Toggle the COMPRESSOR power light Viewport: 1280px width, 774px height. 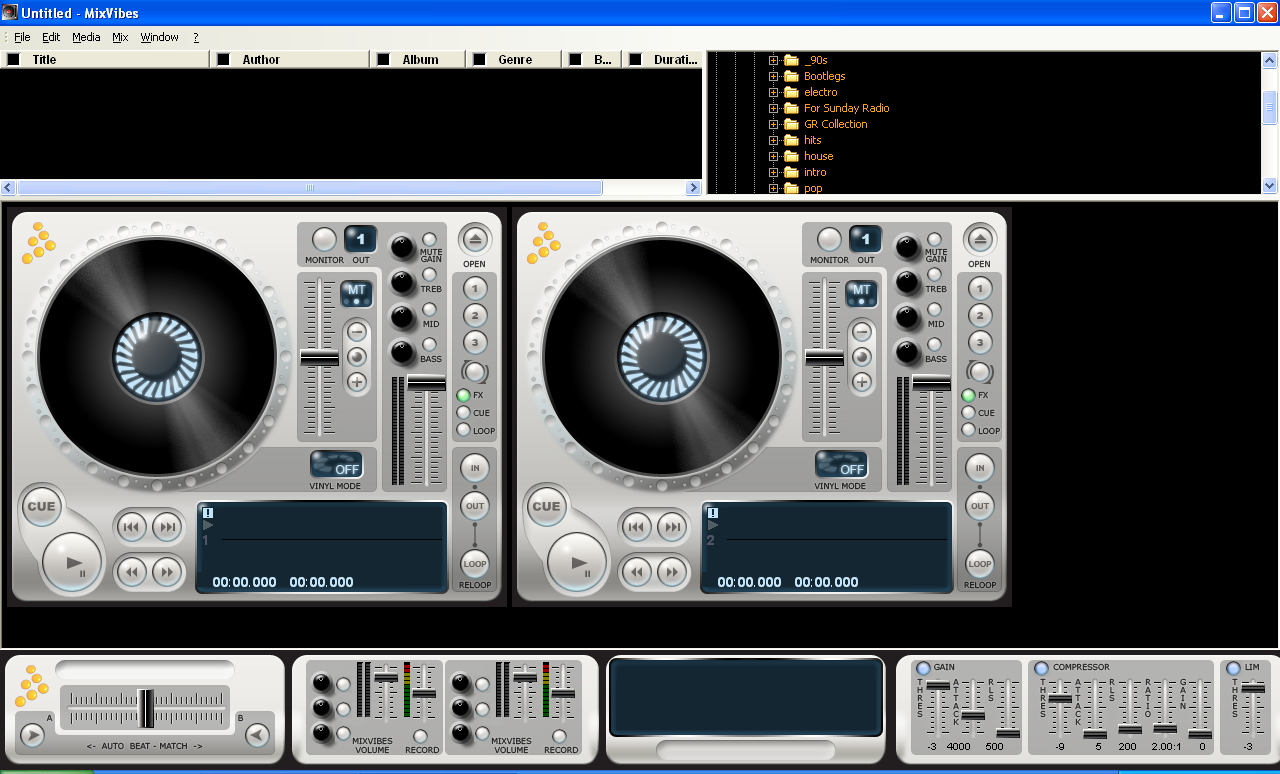tap(1042, 668)
